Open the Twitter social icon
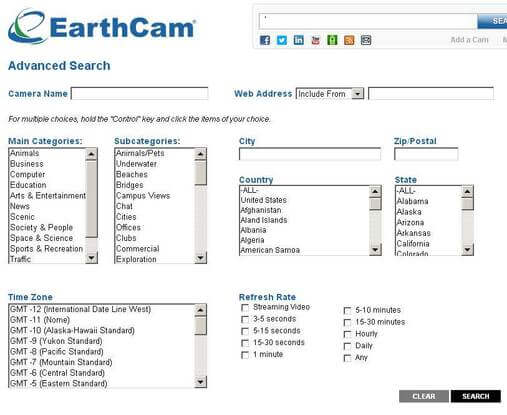 [282, 40]
